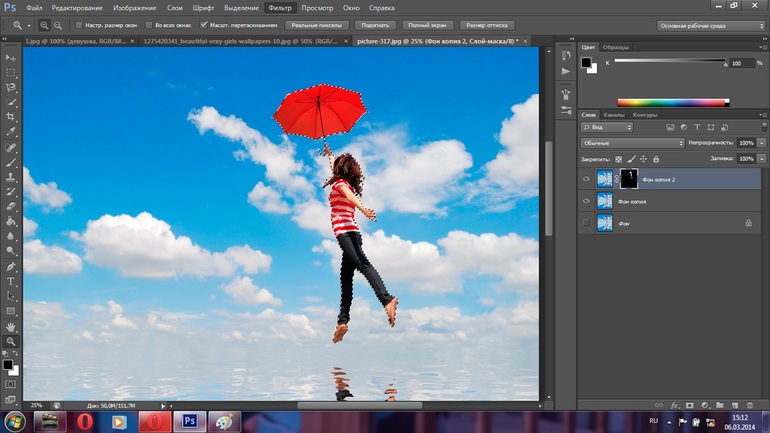Open the Непрозрачность opacity dropdown arrow
The height and width of the screenshot is (433, 770).
coord(762,143)
